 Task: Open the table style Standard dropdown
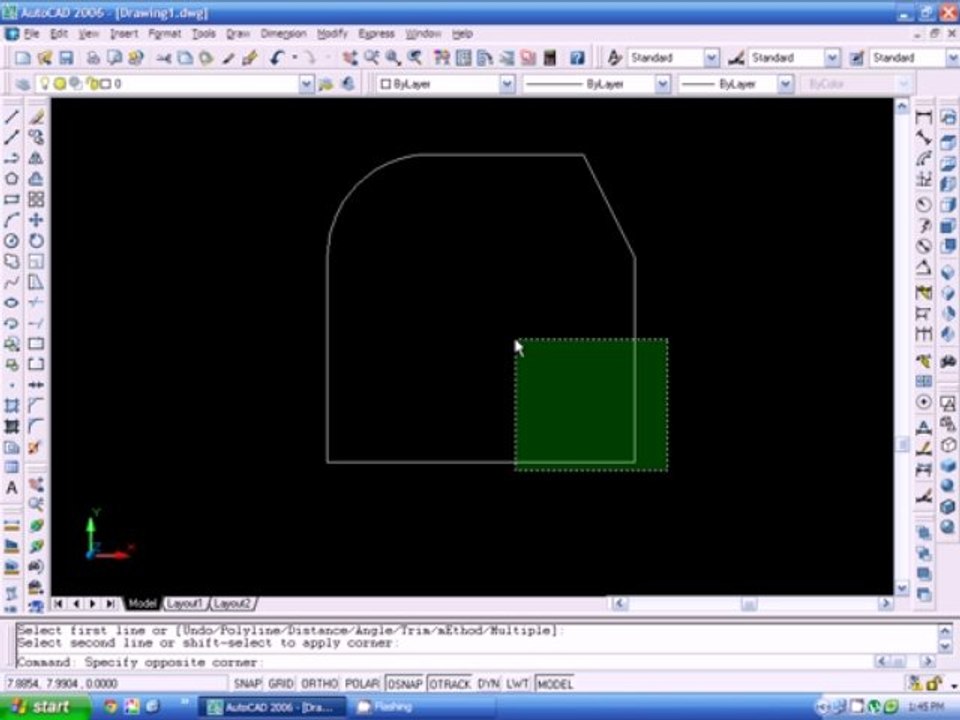coord(953,58)
